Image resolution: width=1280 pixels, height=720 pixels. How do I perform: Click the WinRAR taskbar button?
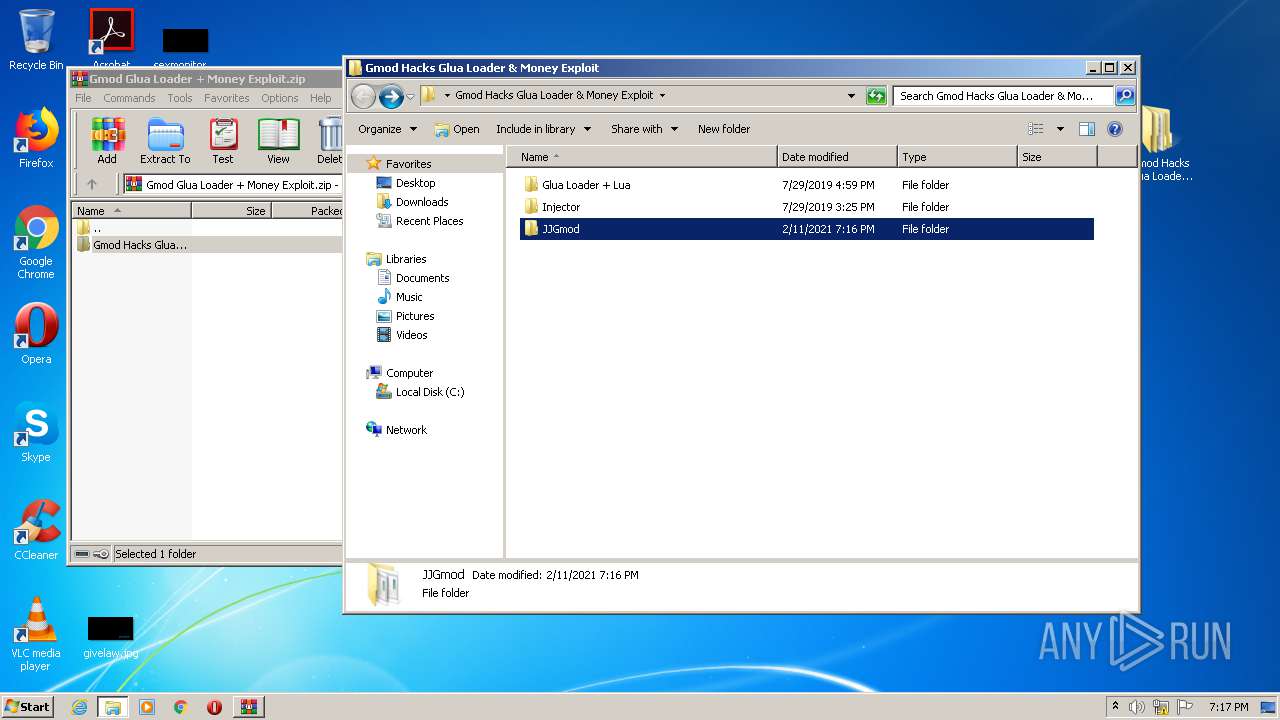click(x=249, y=707)
